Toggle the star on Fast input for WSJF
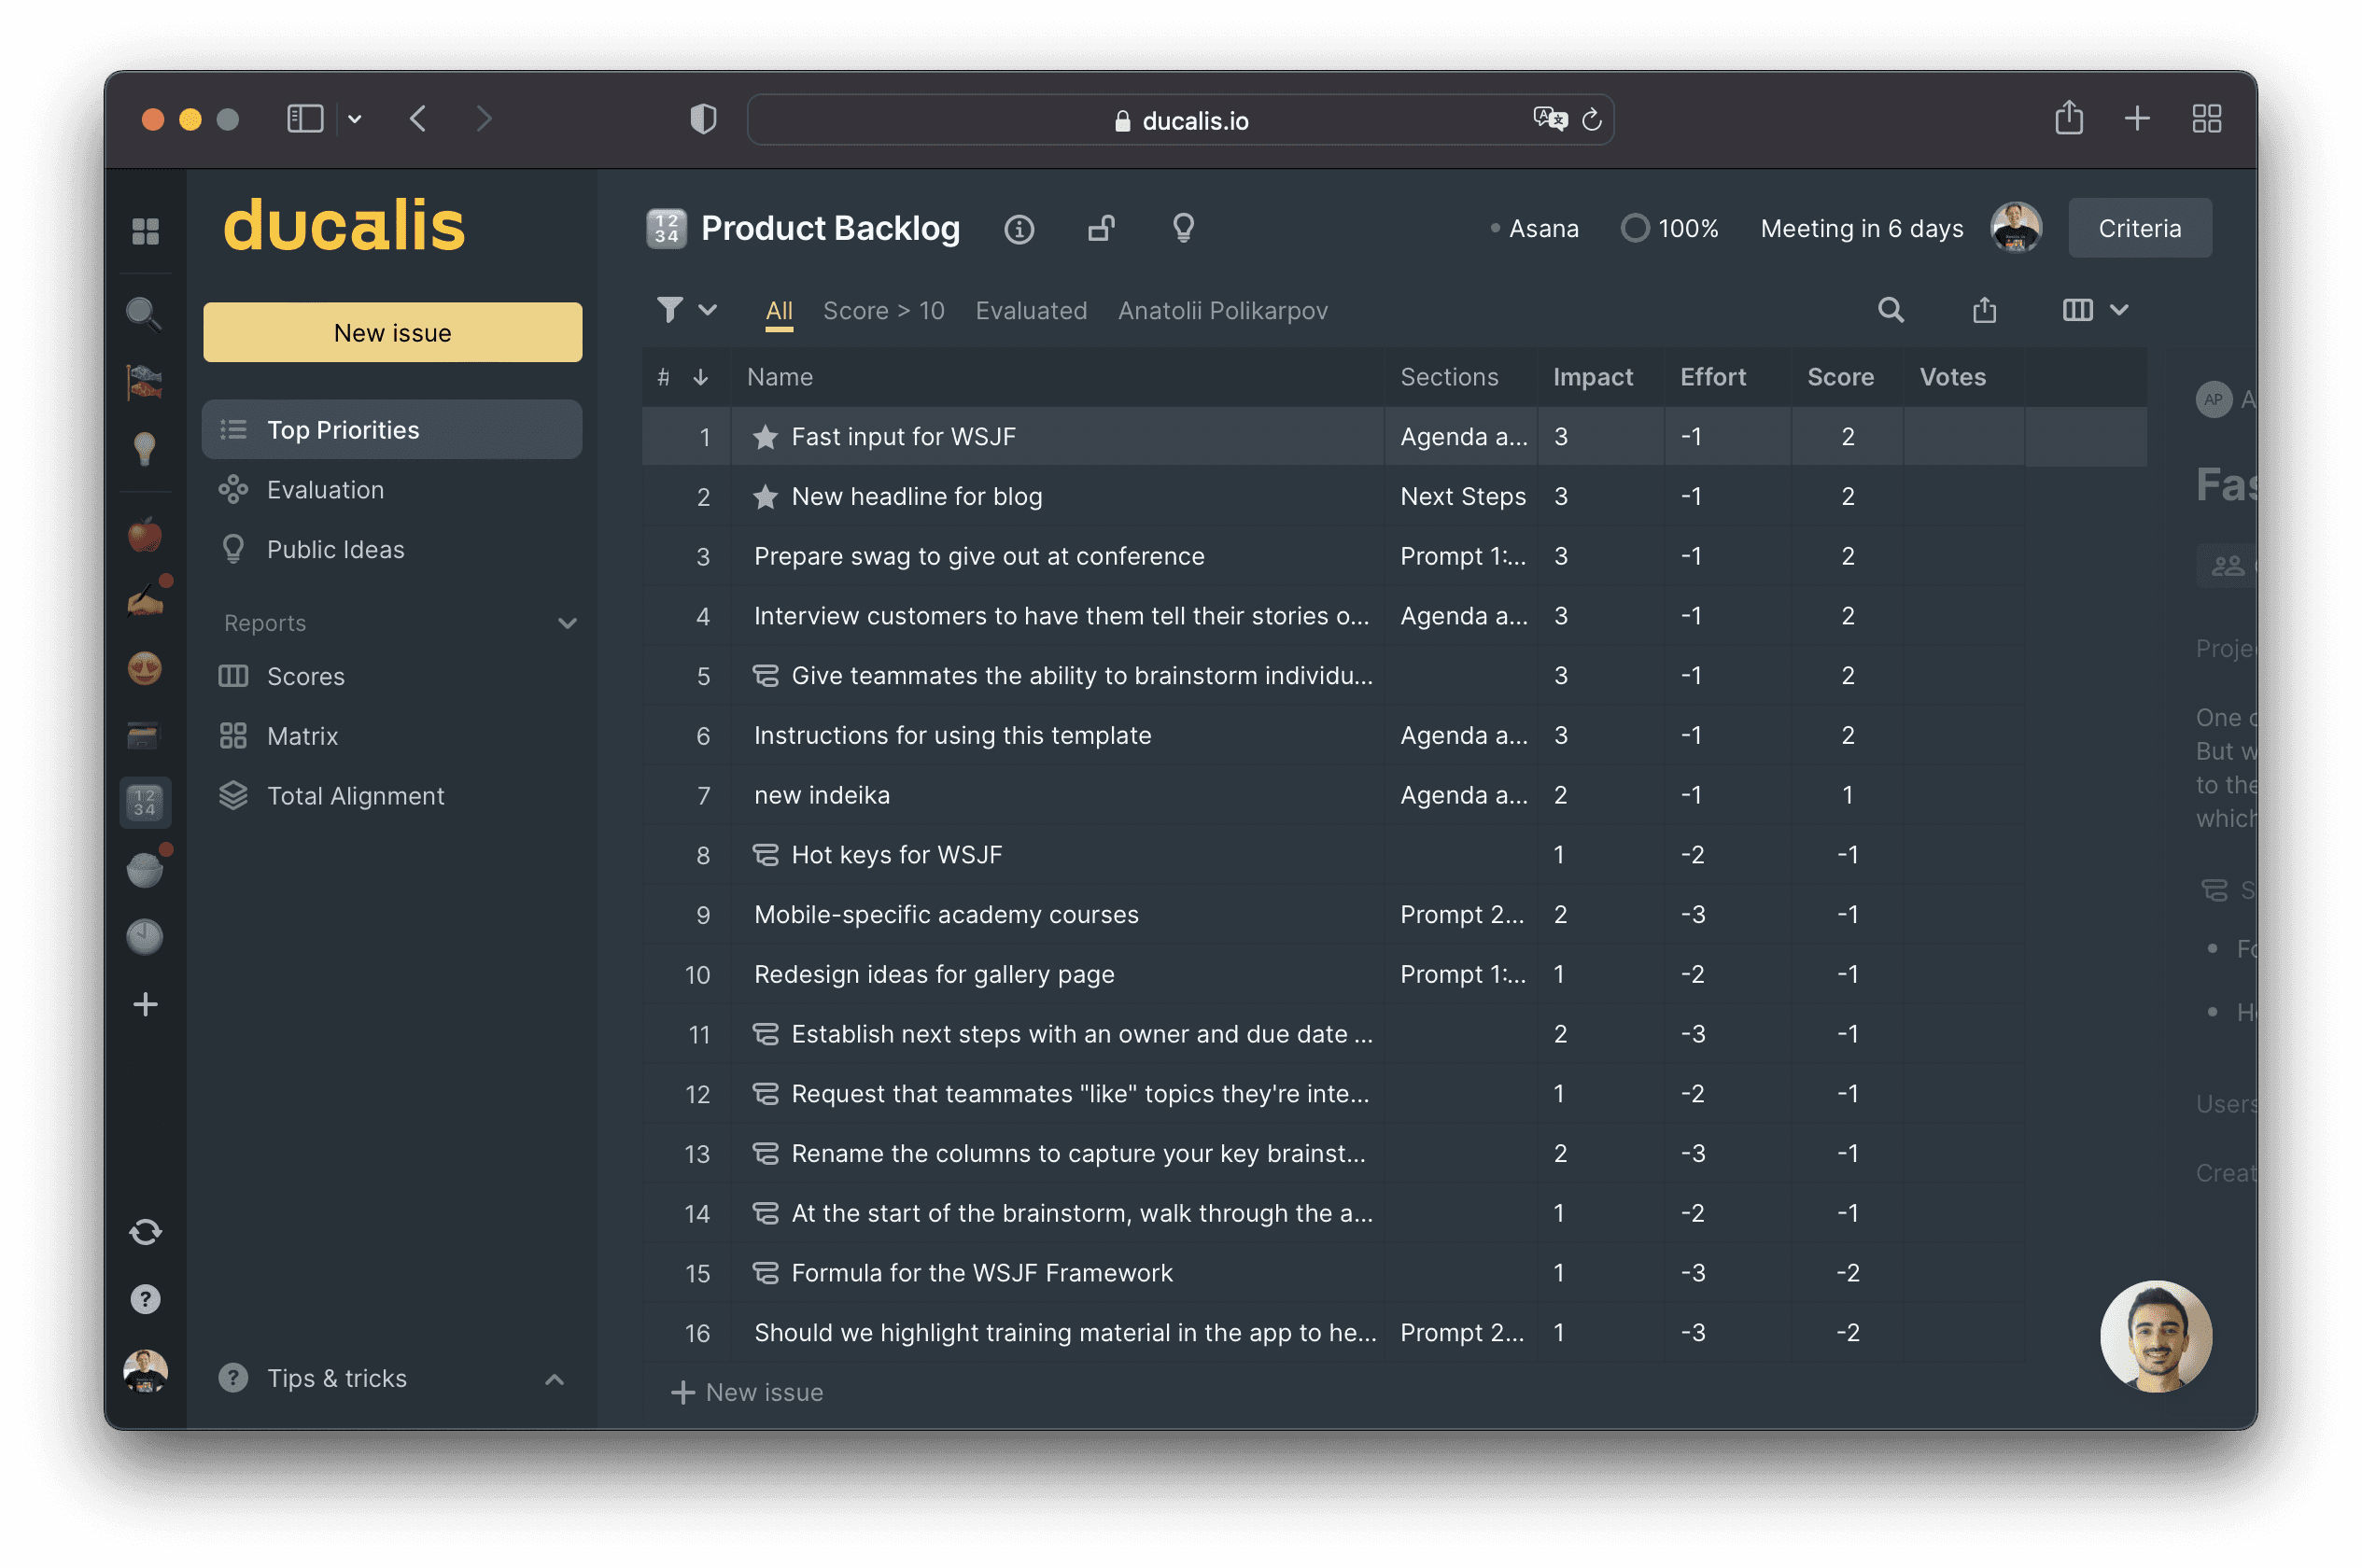Screen dimensions: 2362x1568 [x=765, y=436]
